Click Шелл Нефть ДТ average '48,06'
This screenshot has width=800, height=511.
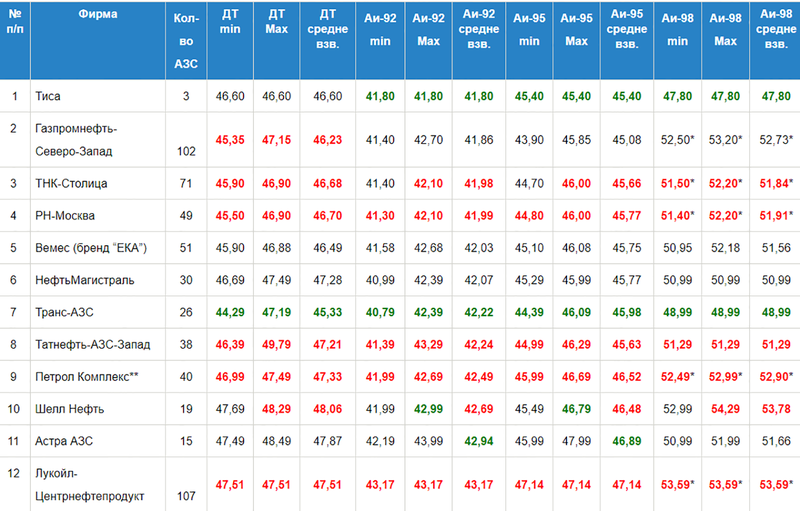(328, 409)
